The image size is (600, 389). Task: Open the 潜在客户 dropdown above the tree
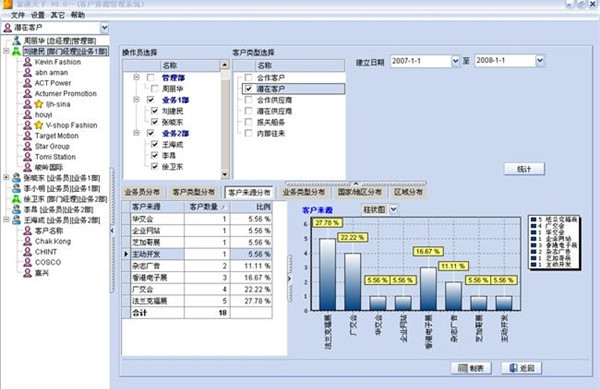[104, 28]
